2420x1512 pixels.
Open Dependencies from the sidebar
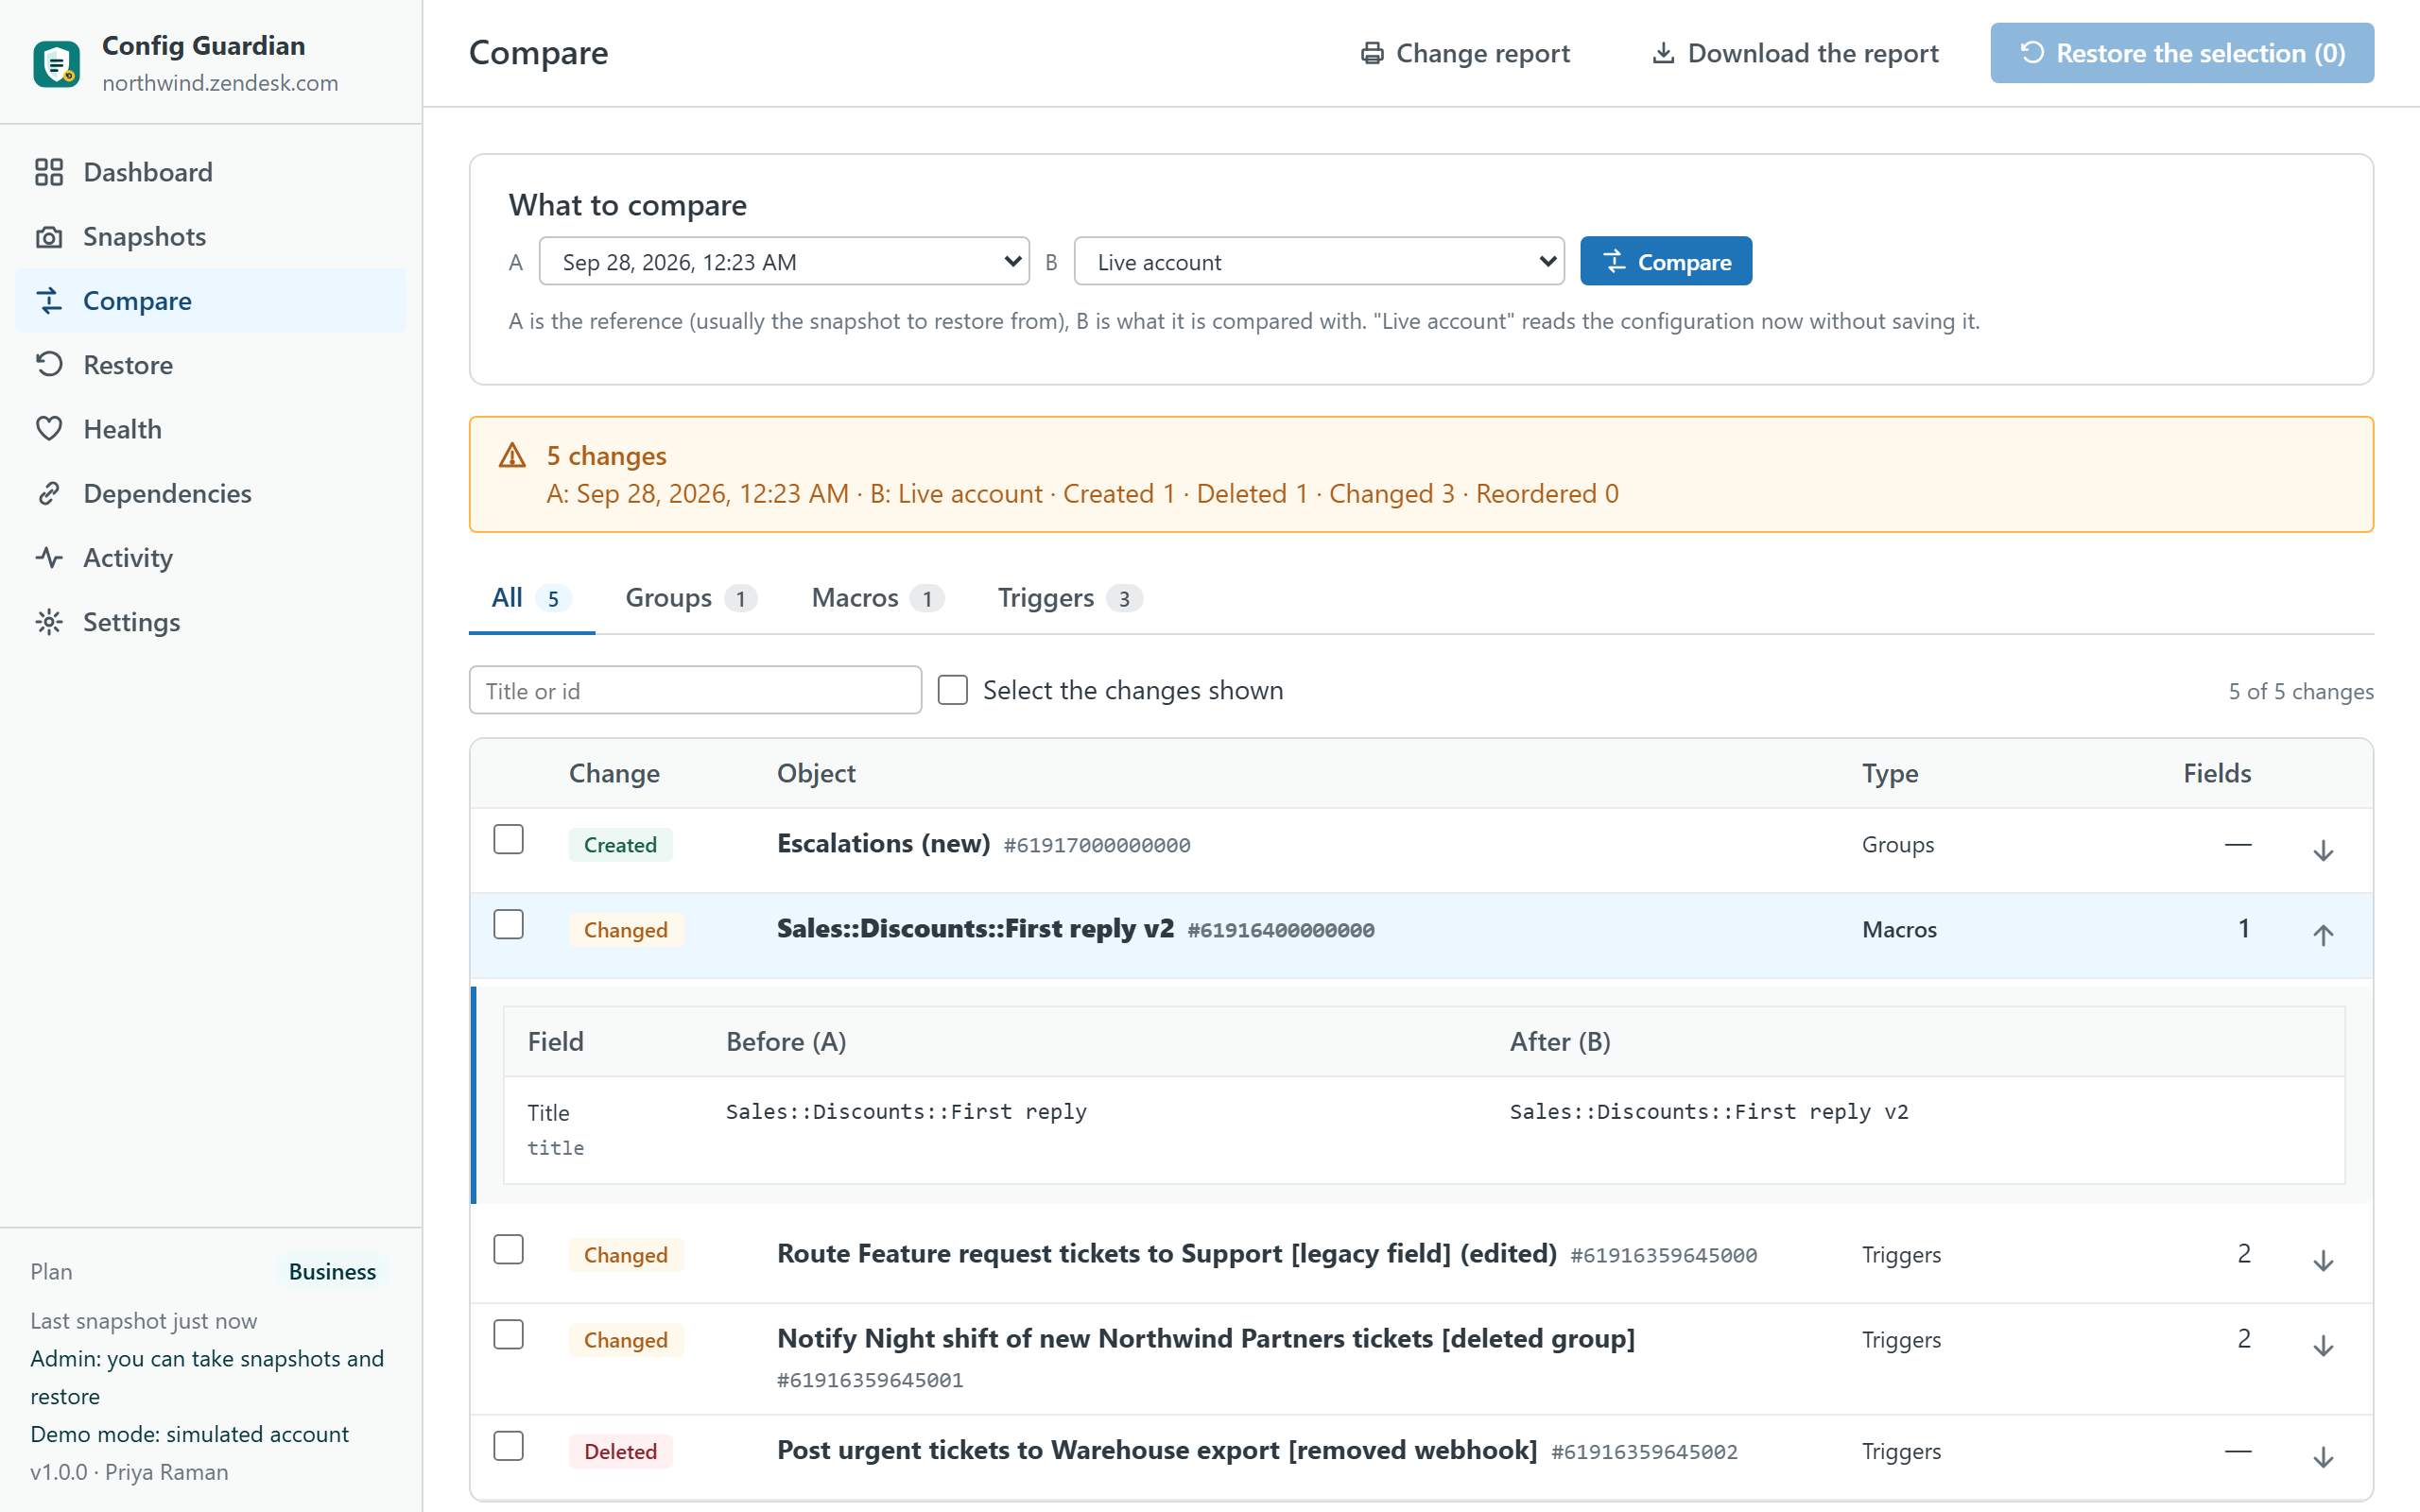211,493
